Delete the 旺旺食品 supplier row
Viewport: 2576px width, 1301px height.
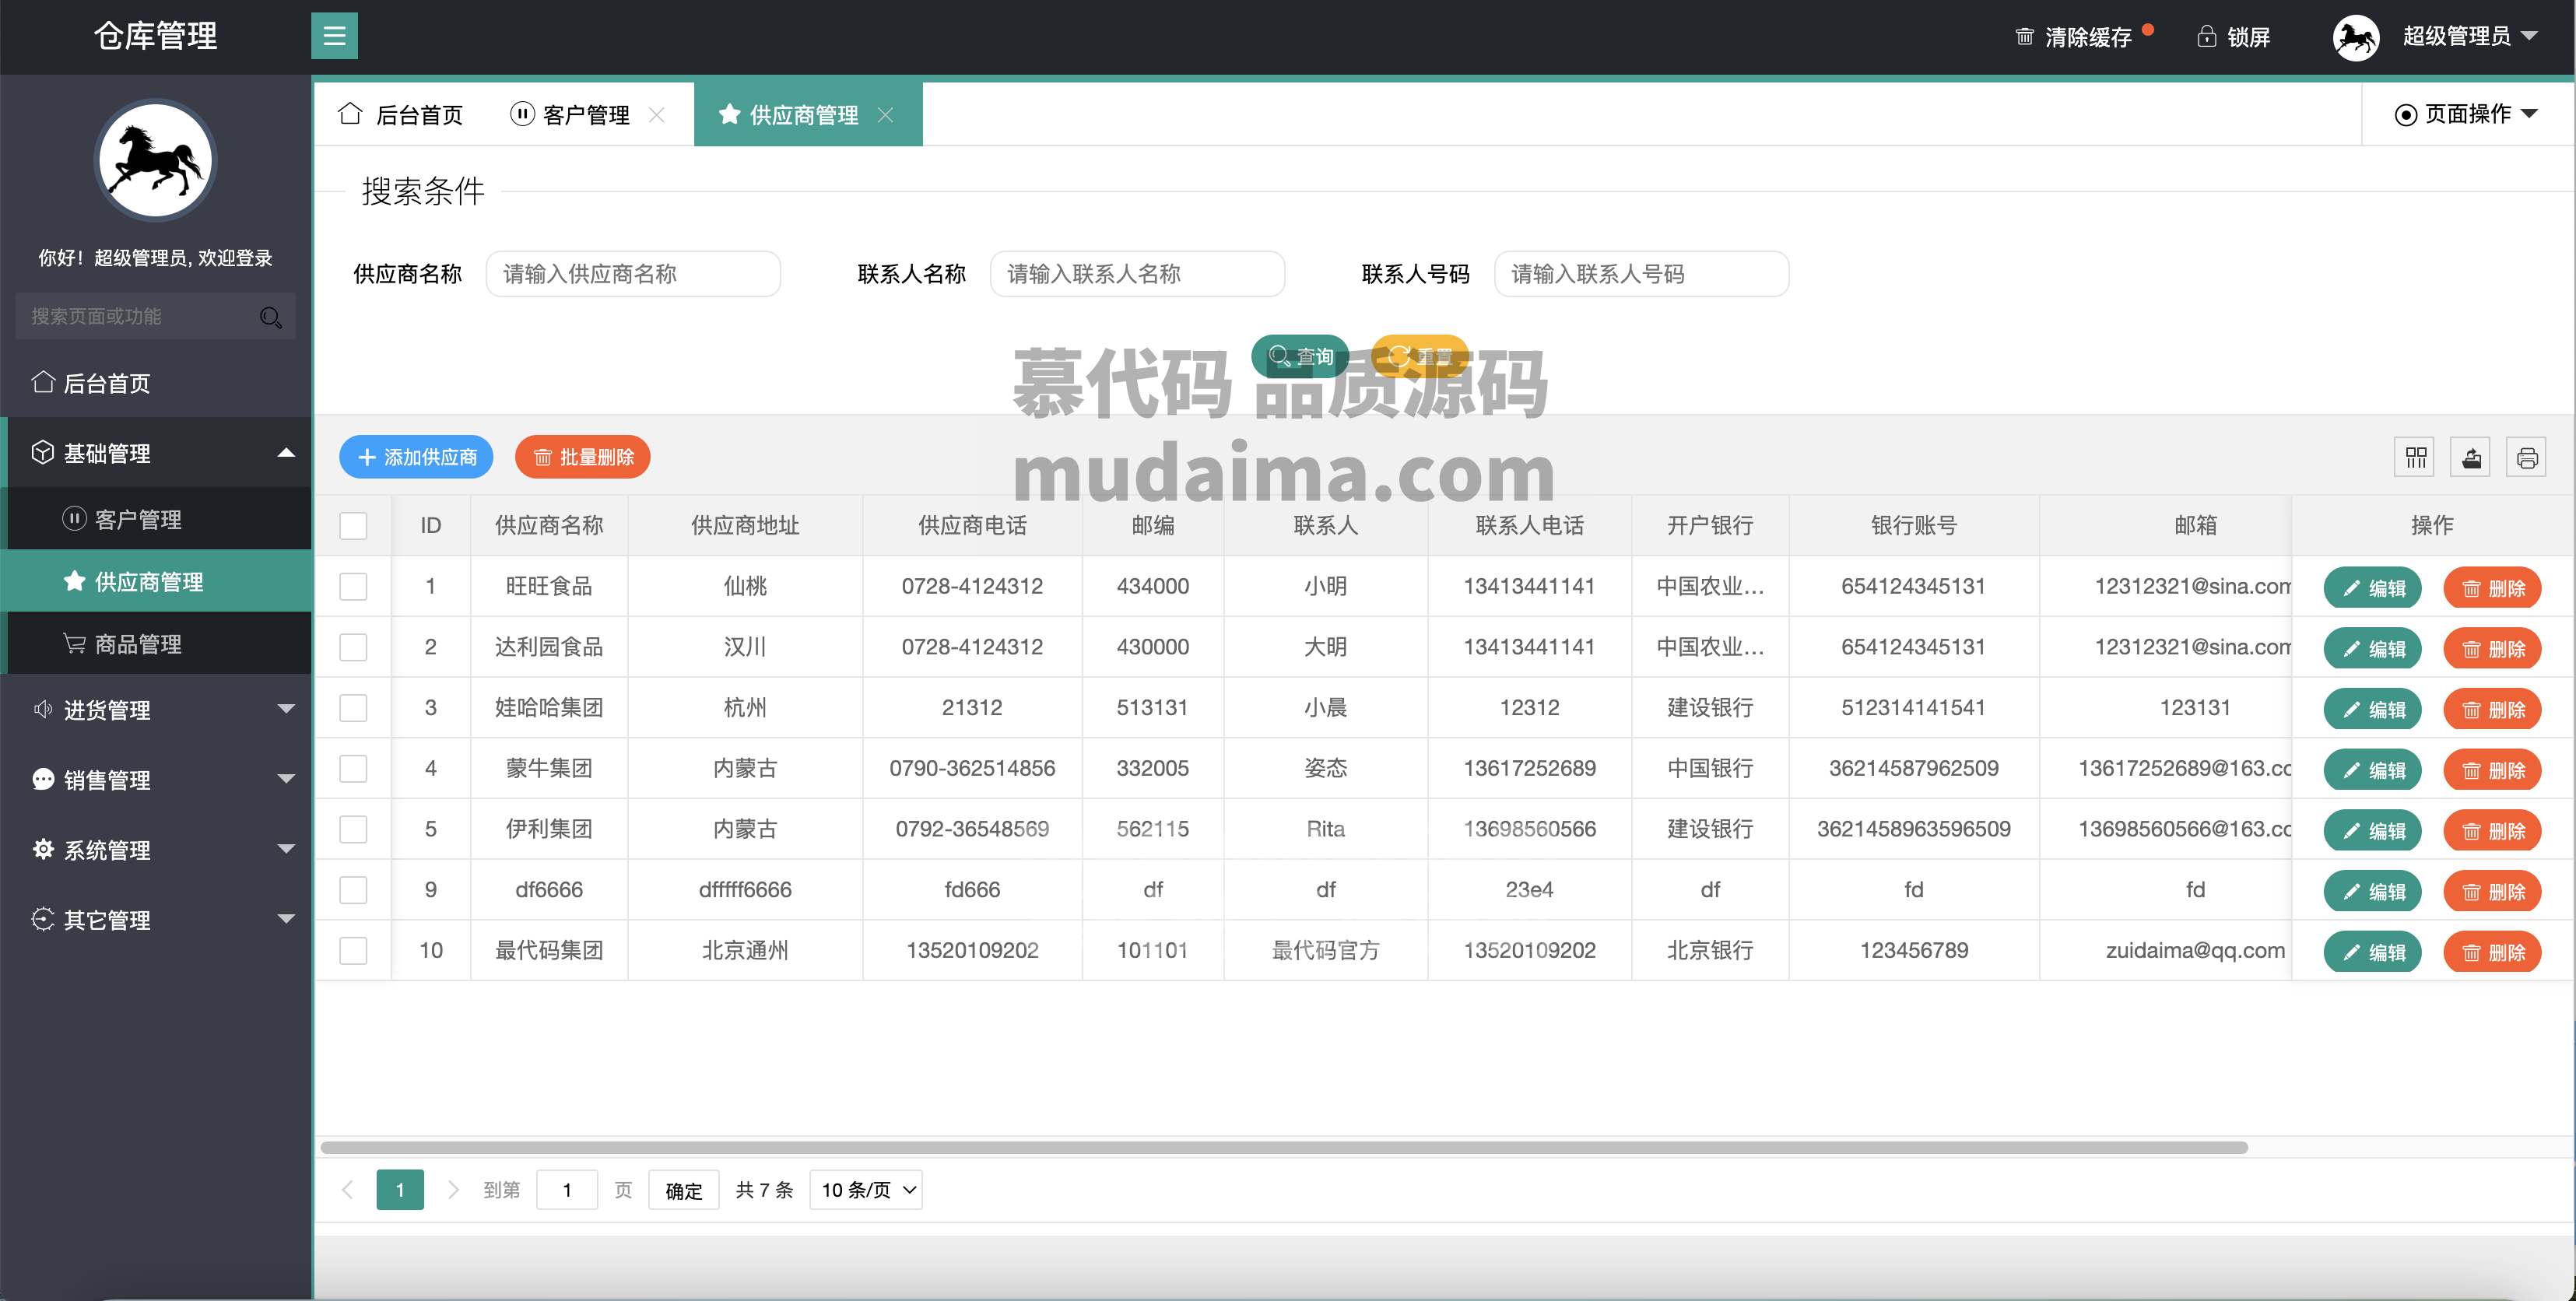(x=2492, y=588)
